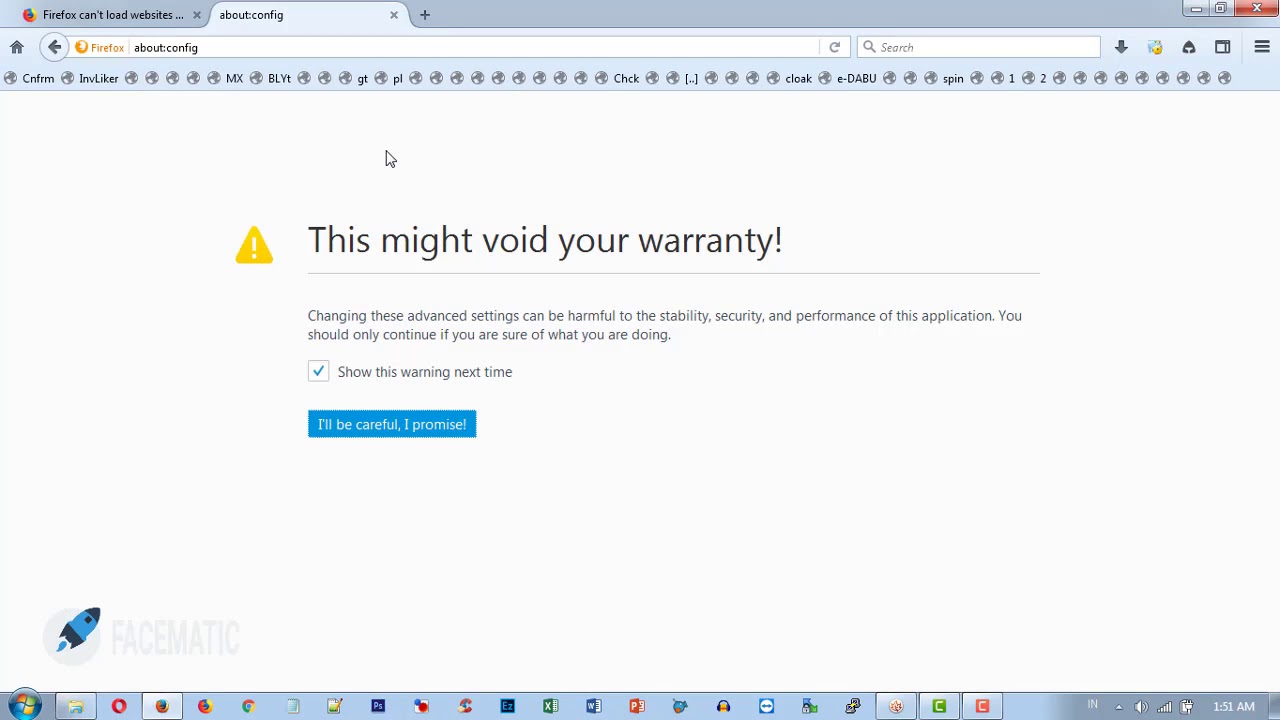
Task: Open the Cnfrm bookmark
Action: 30,78
